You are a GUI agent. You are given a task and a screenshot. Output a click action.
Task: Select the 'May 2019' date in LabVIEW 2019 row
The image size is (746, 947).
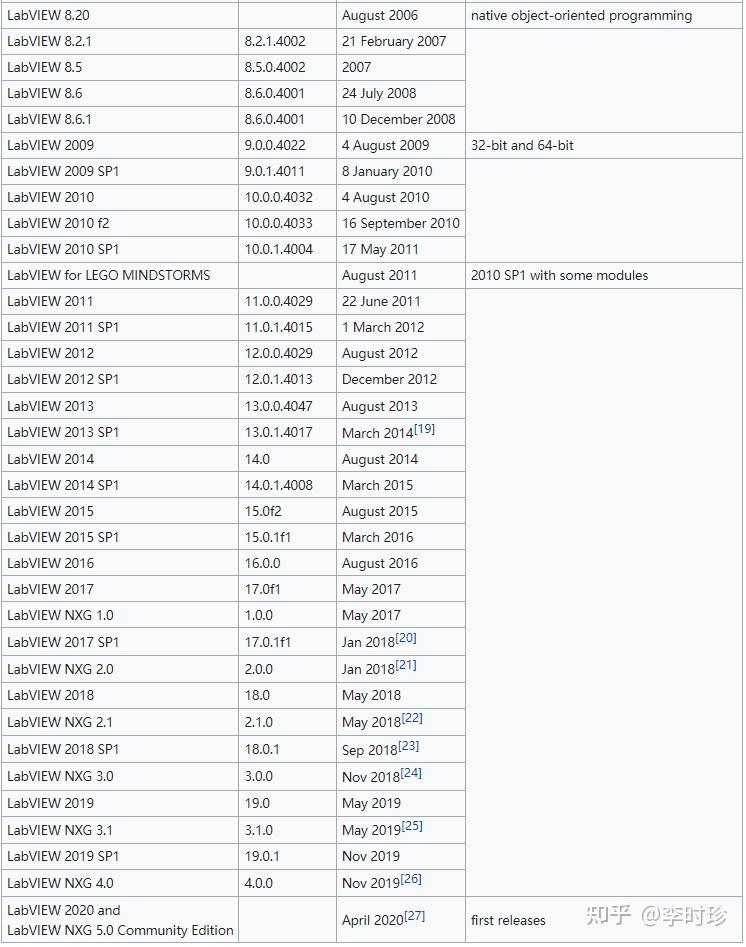pyautogui.click(x=371, y=803)
